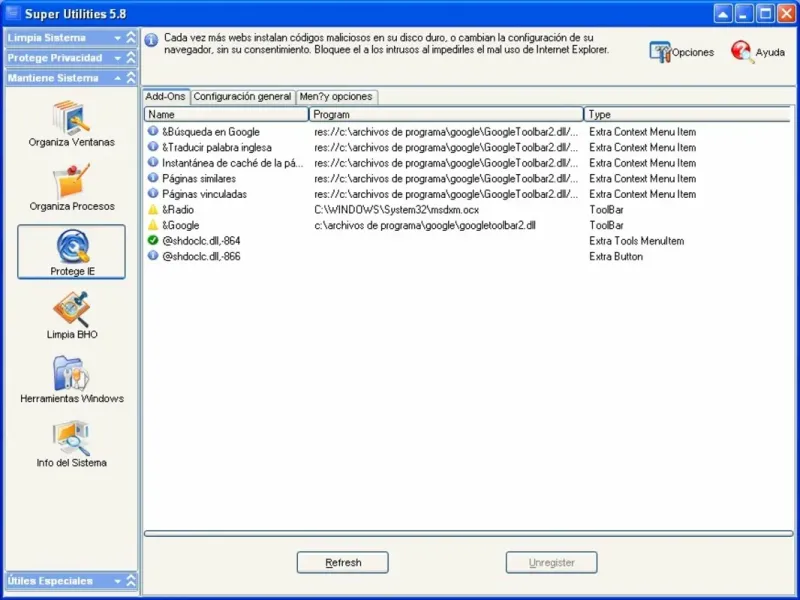The width and height of the screenshot is (800, 600).
Task: Click the warning icon of &Google row
Action: coord(153,224)
